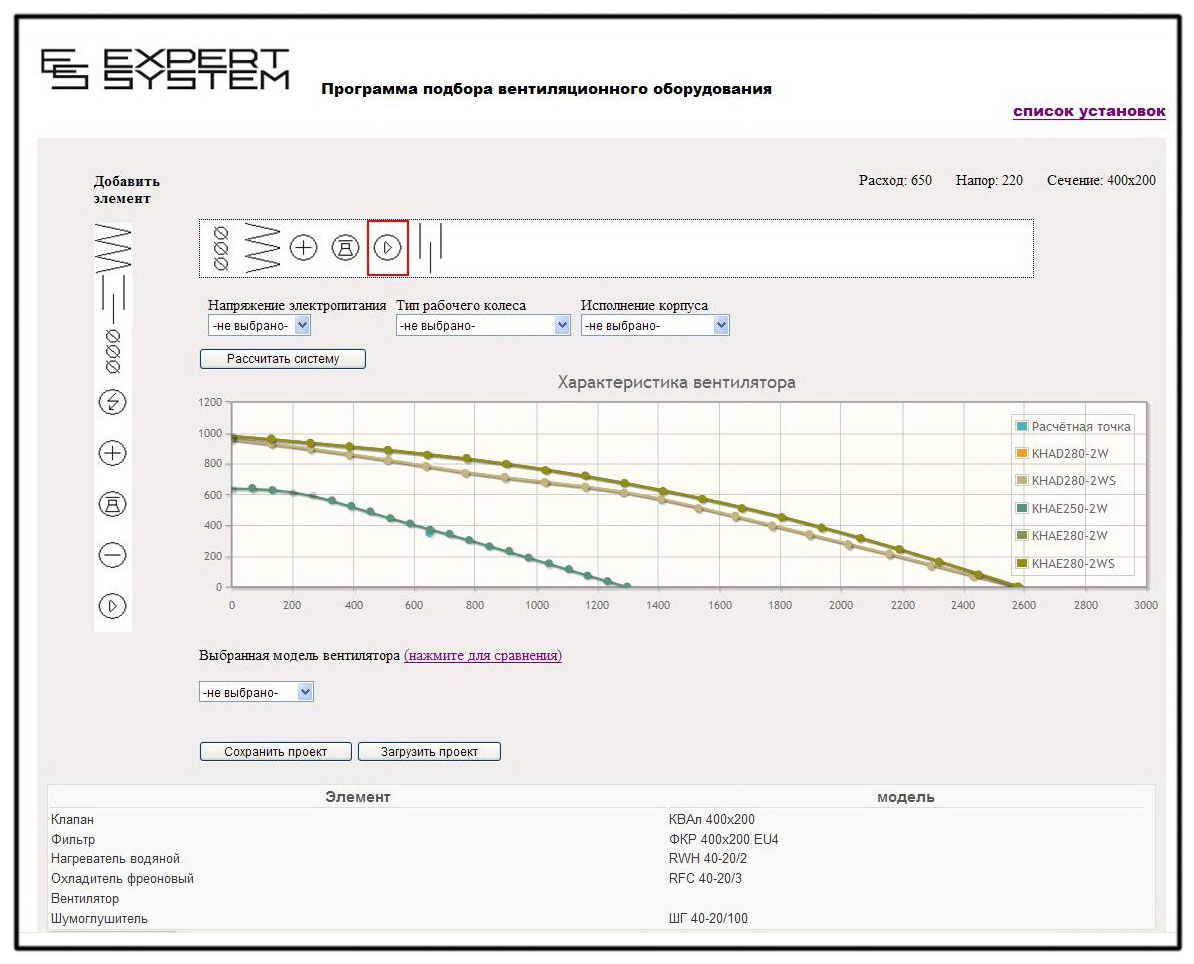Open the fan model selection dropdown
This screenshot has width=1194, height=964.
[256, 690]
